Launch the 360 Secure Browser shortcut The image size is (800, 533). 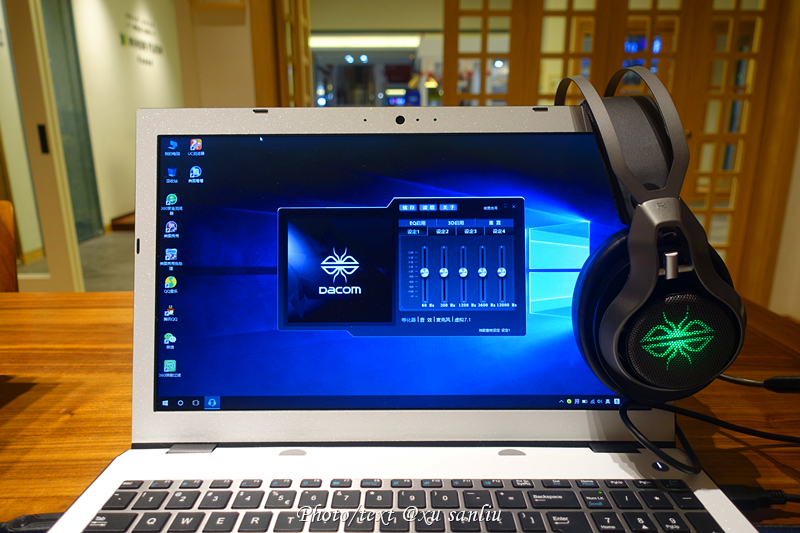click(x=171, y=203)
